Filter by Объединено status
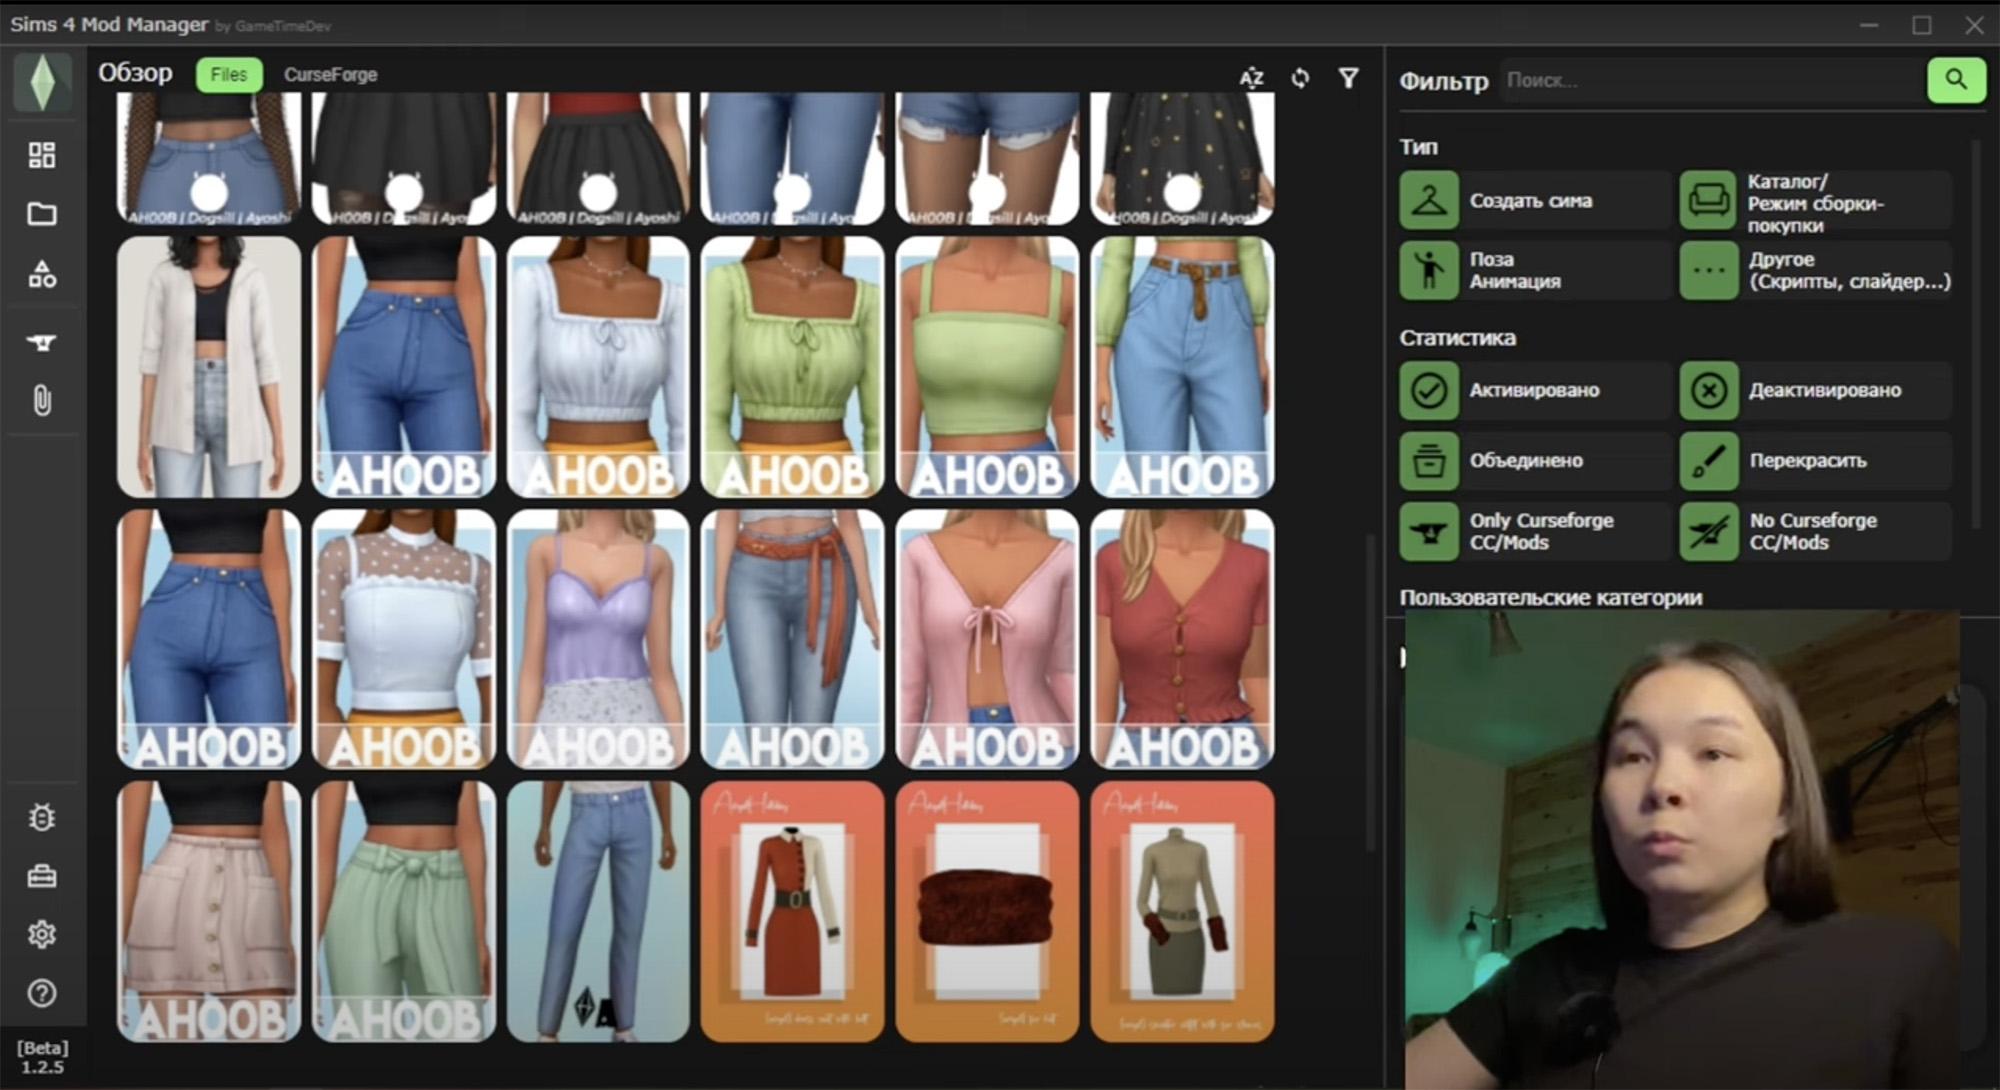Viewport: 2000px width, 1090px height. point(1534,461)
